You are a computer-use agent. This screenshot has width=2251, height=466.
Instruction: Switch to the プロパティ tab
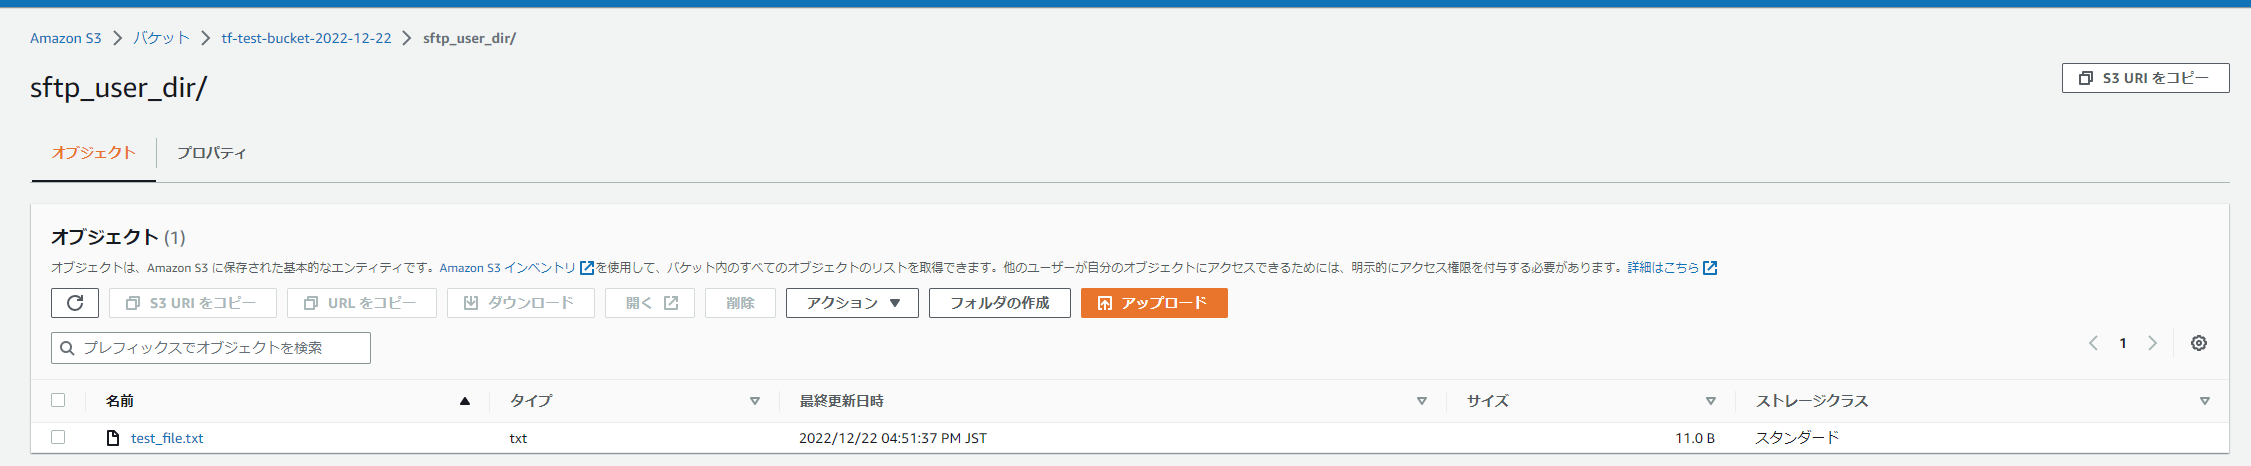click(x=211, y=153)
